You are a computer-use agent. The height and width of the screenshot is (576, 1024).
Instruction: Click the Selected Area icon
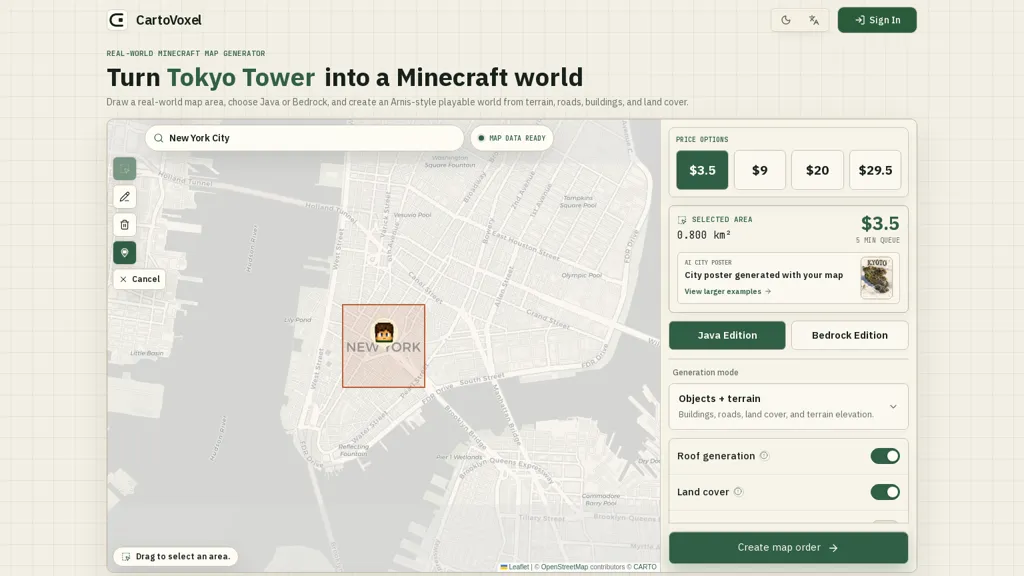682,220
